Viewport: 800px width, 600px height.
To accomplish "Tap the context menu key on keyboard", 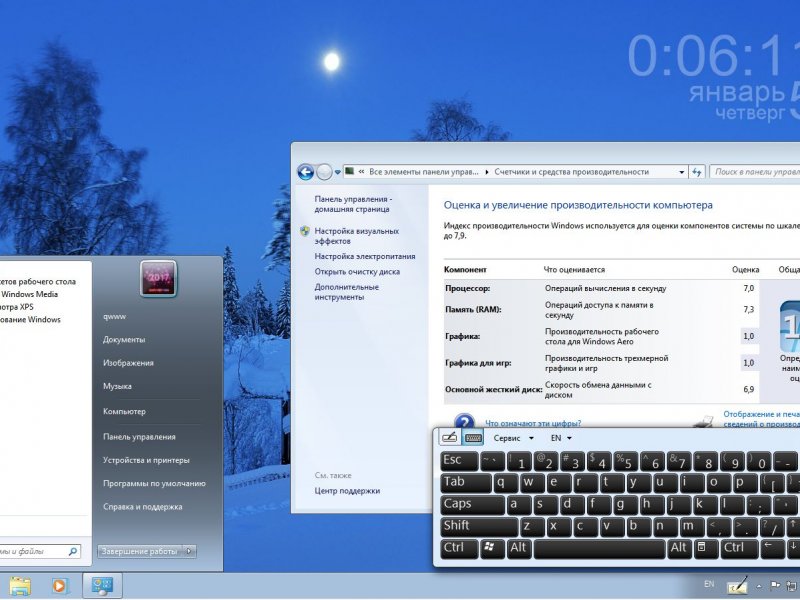I will pyautogui.click(x=704, y=548).
